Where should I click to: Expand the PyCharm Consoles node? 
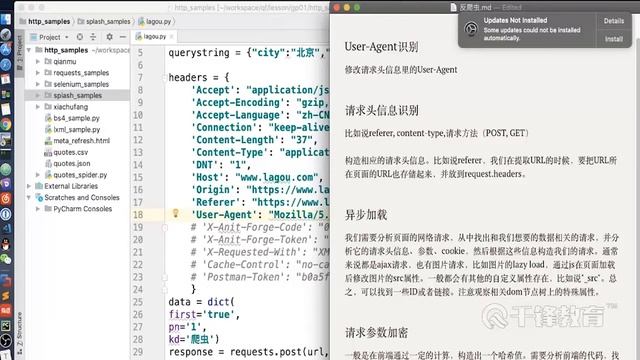(38, 209)
